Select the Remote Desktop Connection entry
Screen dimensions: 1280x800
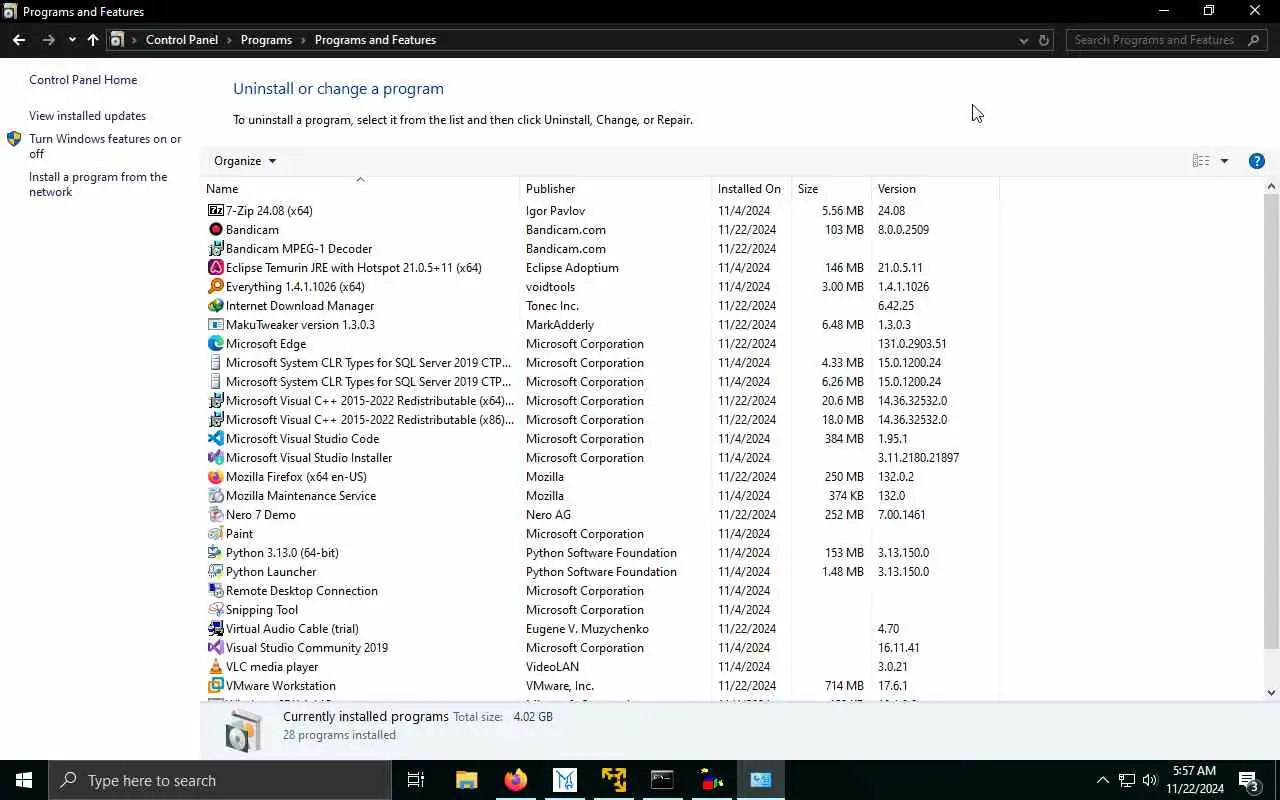(602, 591)
